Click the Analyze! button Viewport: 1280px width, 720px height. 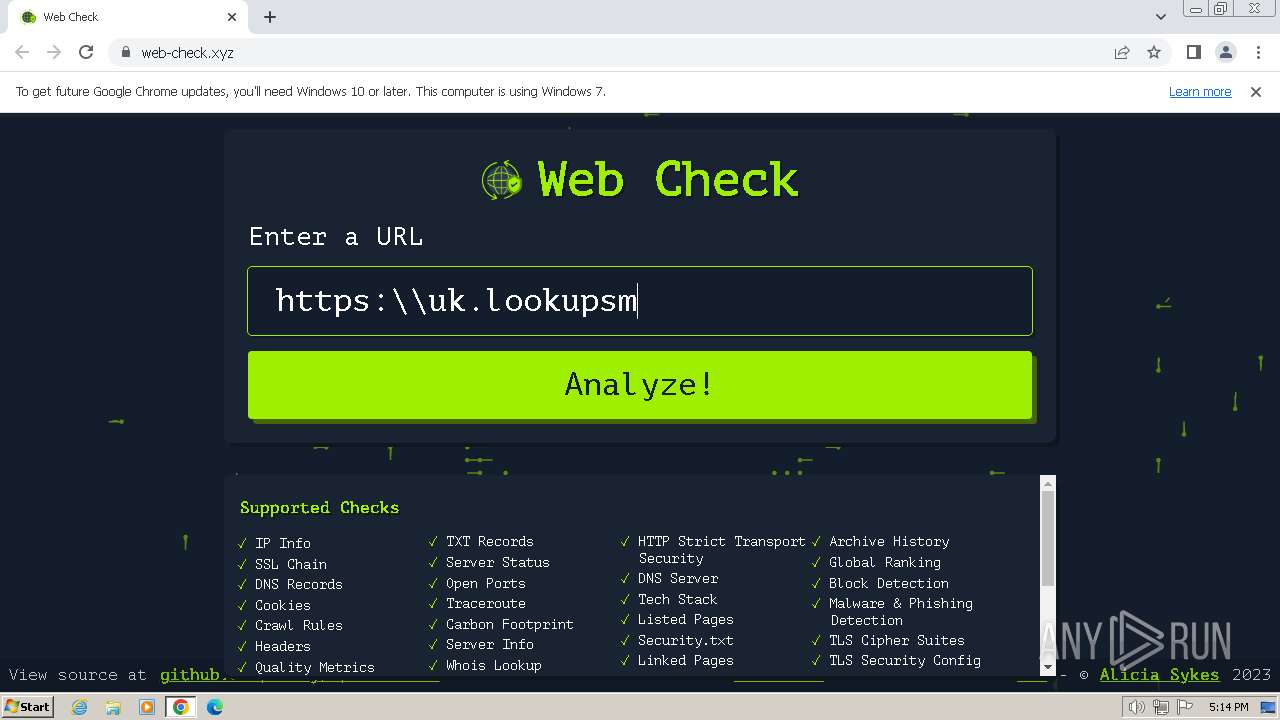[x=640, y=384]
